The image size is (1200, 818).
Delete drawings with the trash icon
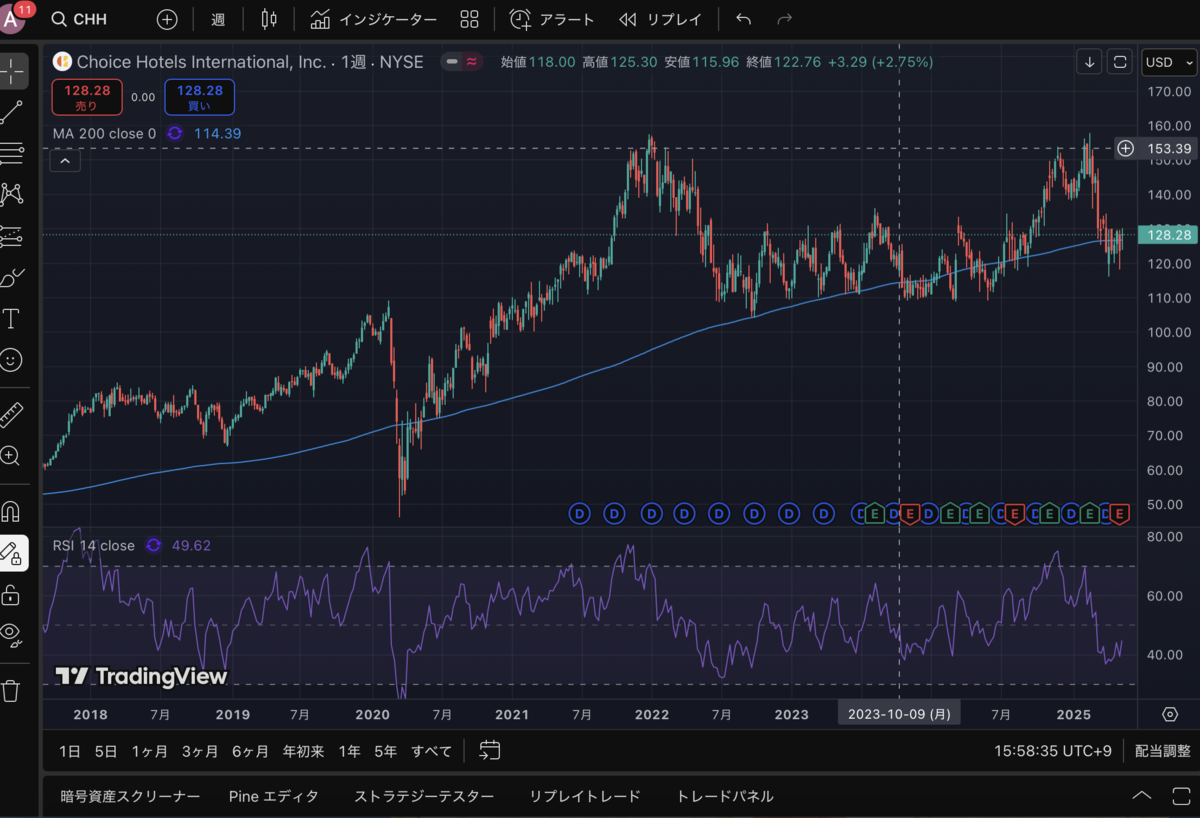(11, 690)
